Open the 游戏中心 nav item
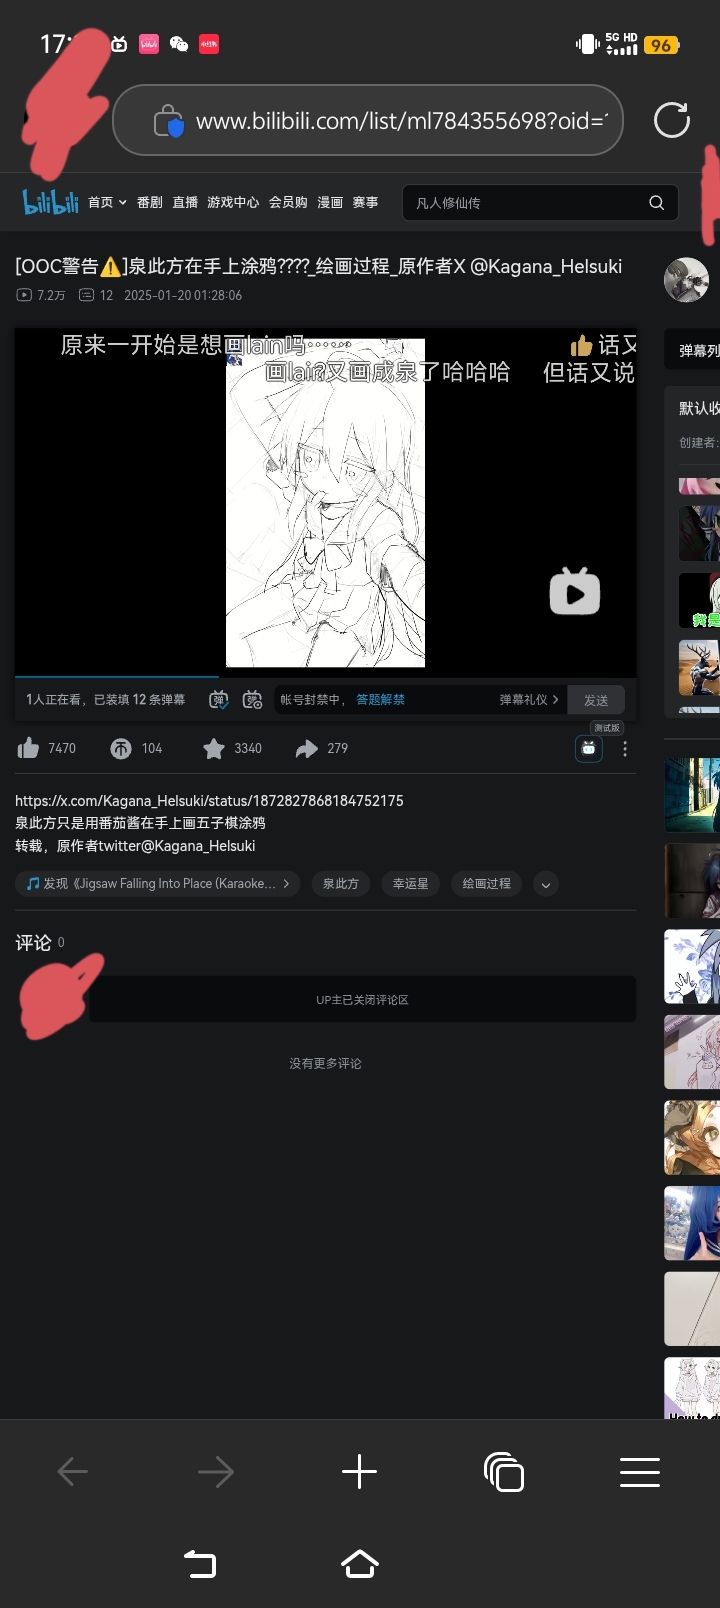720x1608 pixels. click(x=233, y=202)
